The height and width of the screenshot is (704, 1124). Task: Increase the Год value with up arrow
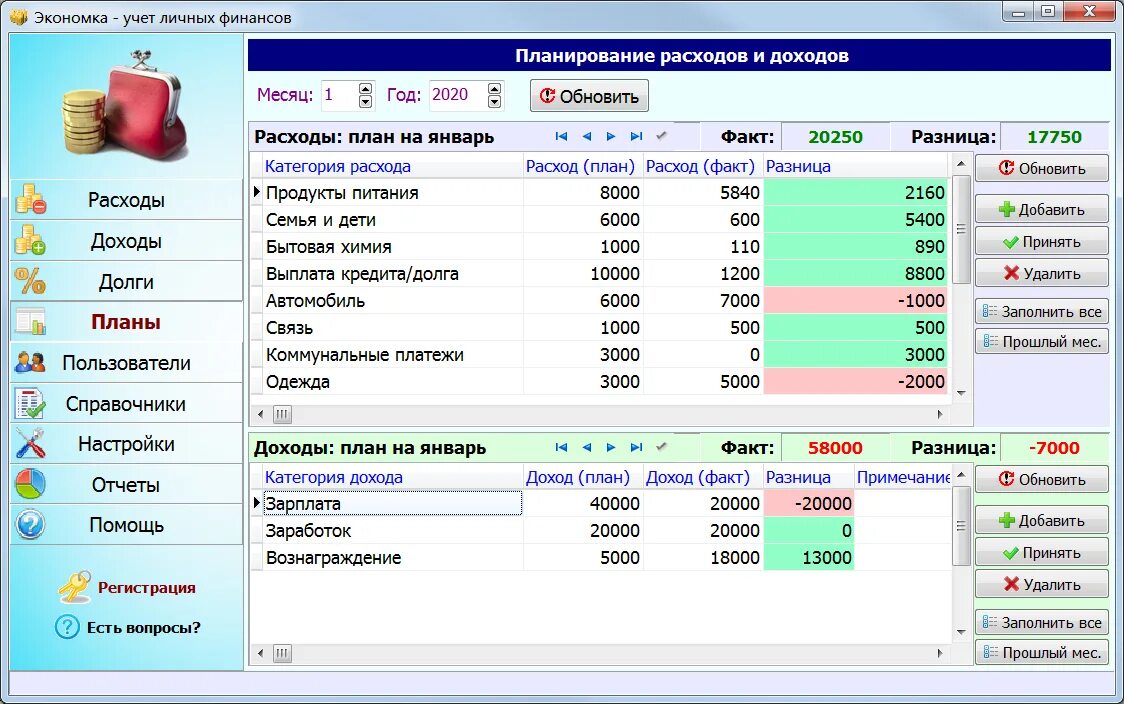tap(494, 89)
